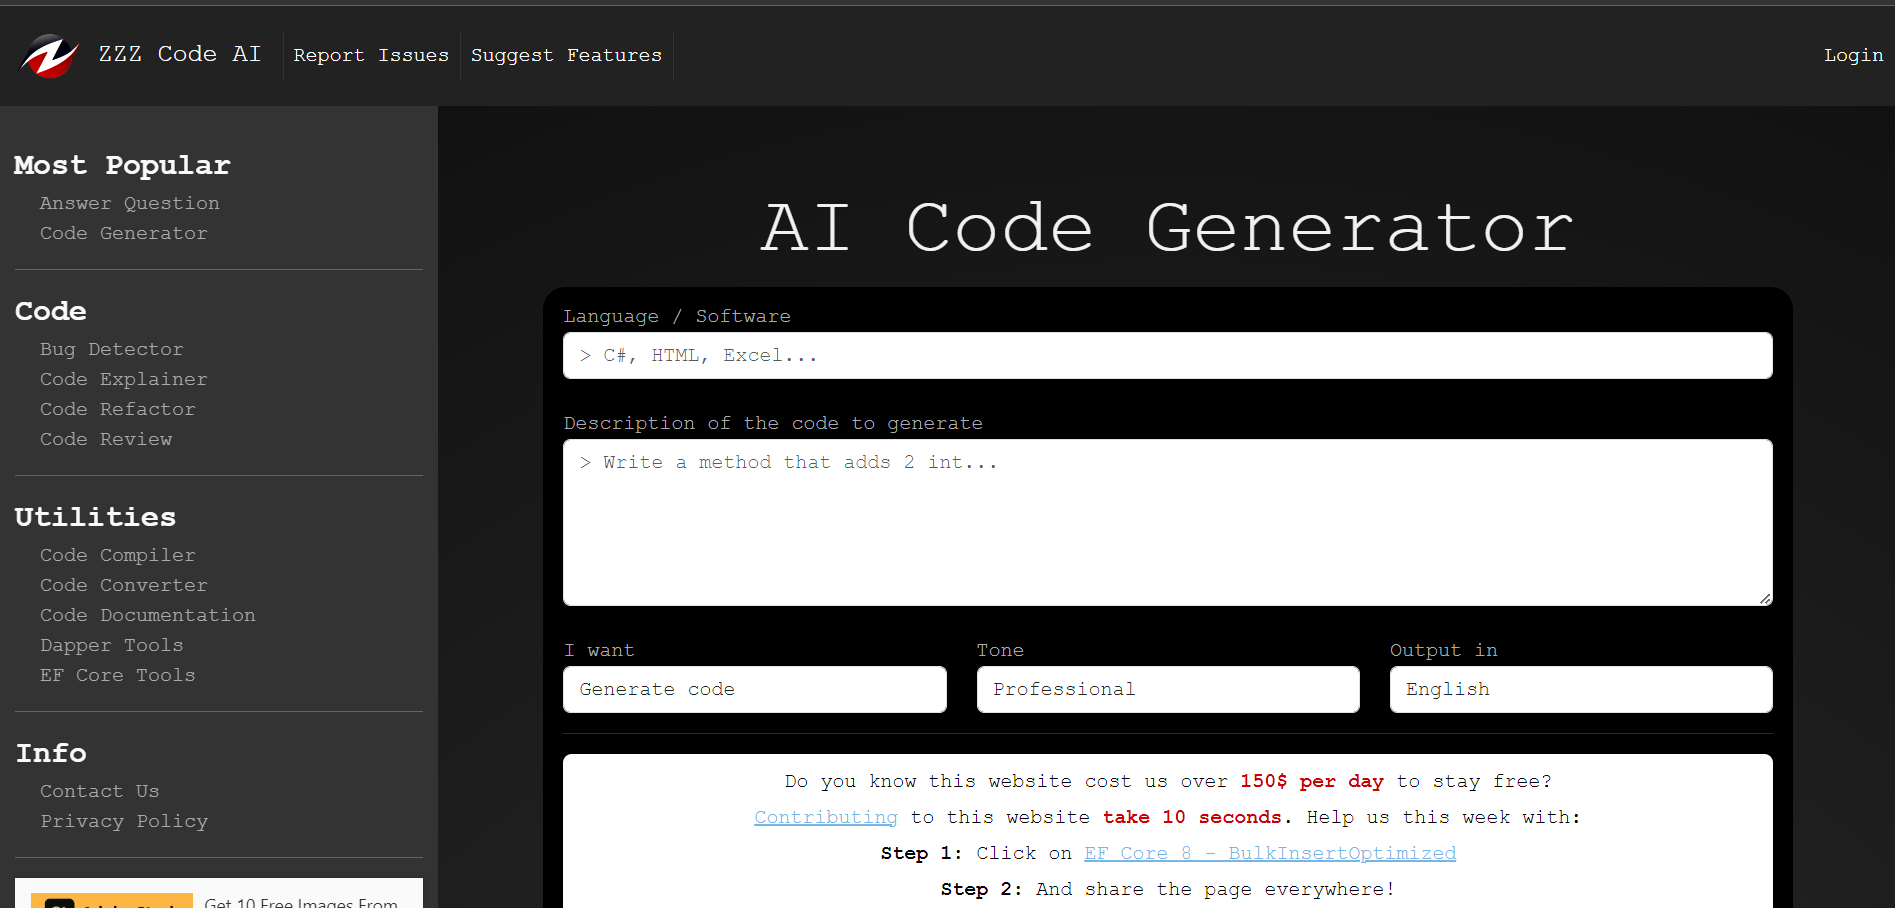View the Privacy Policy
This screenshot has height=908, width=1895.
(x=124, y=821)
